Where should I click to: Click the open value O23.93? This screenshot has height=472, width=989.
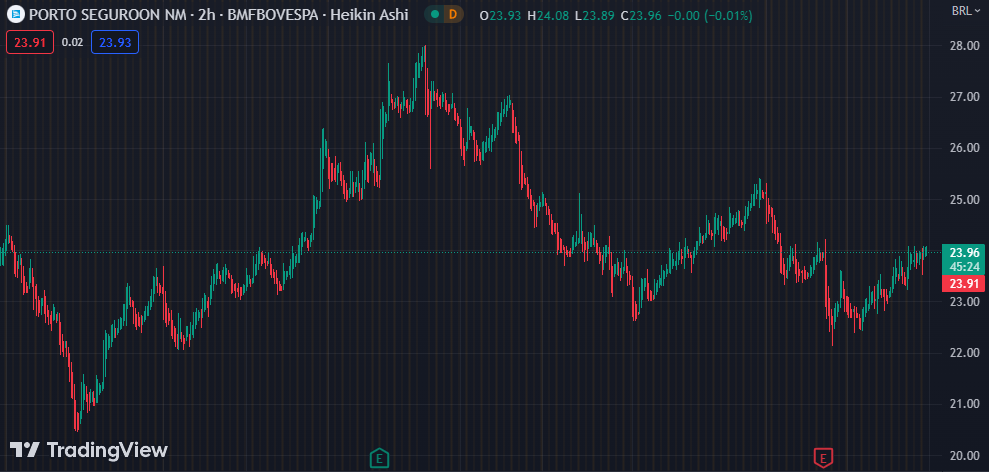click(x=501, y=15)
